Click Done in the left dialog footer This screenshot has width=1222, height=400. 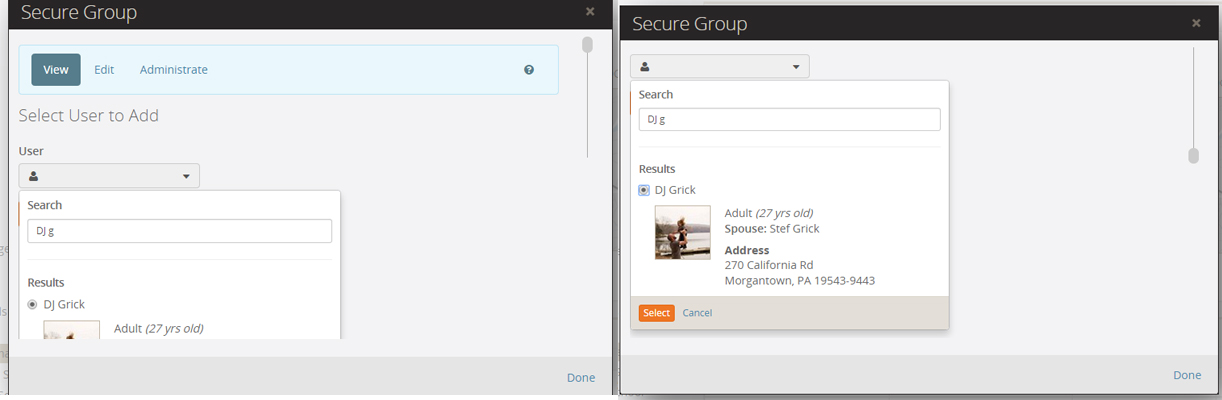580,377
